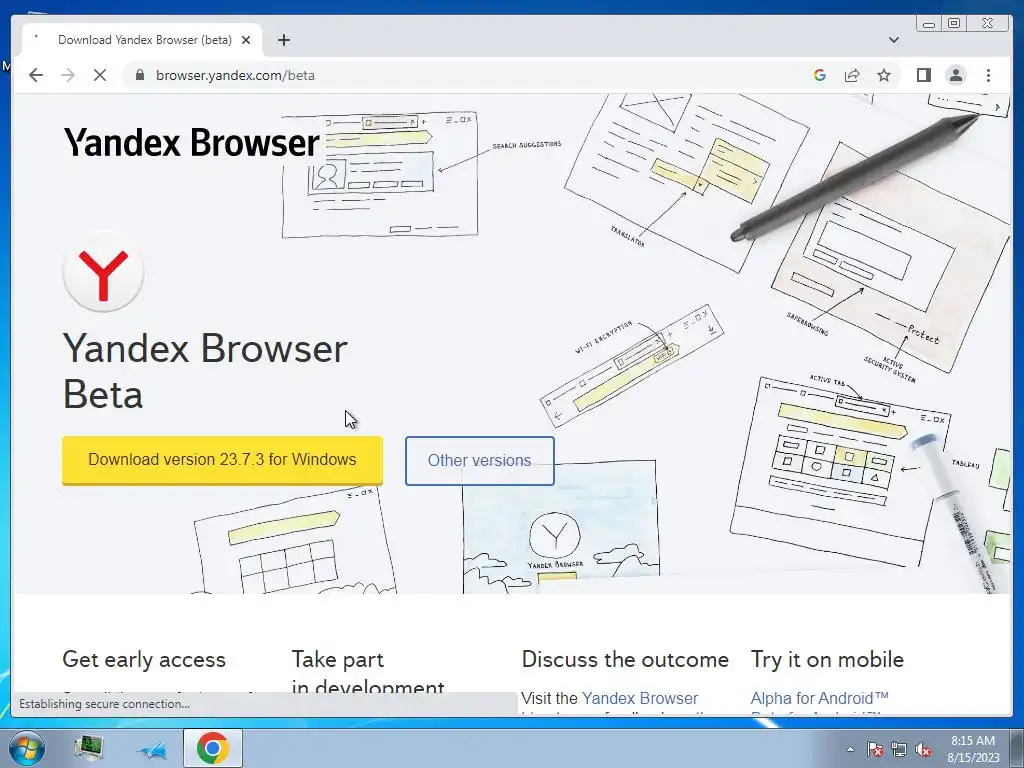Click the muted volume tray icon
The height and width of the screenshot is (768, 1024).
(x=923, y=749)
